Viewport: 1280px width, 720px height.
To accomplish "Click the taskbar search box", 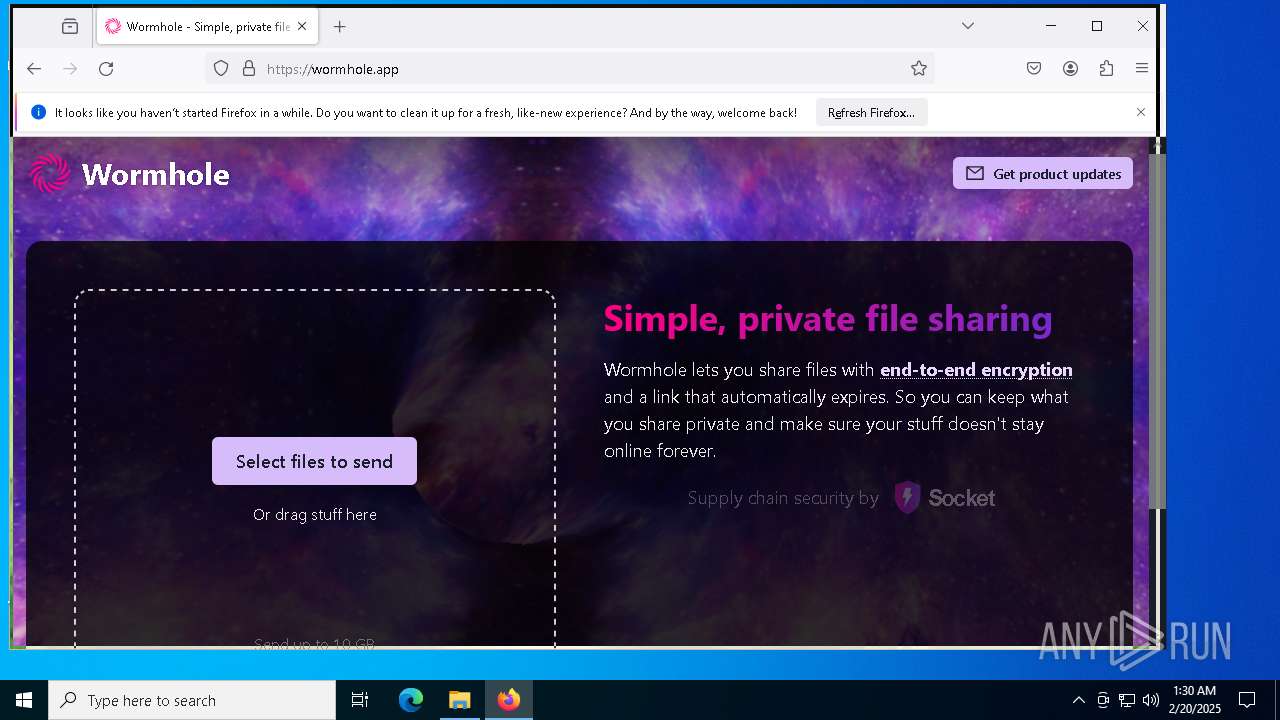I will click(192, 700).
